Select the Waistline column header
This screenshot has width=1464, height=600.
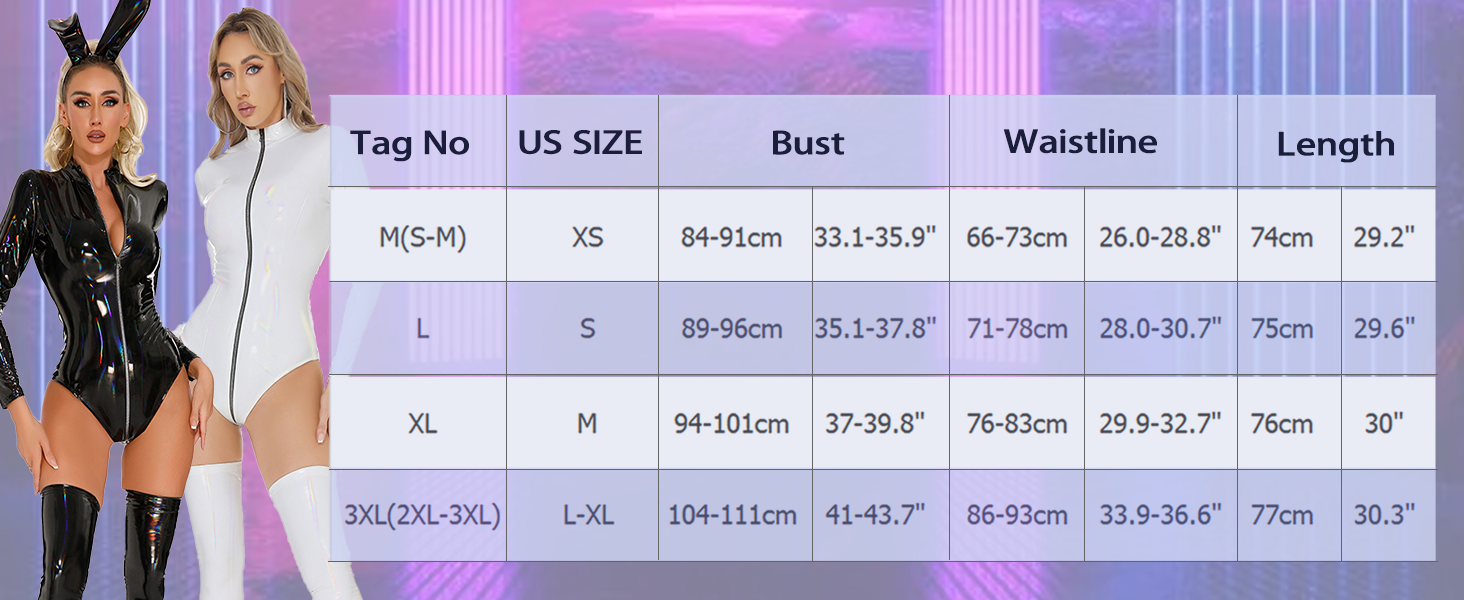1080,141
